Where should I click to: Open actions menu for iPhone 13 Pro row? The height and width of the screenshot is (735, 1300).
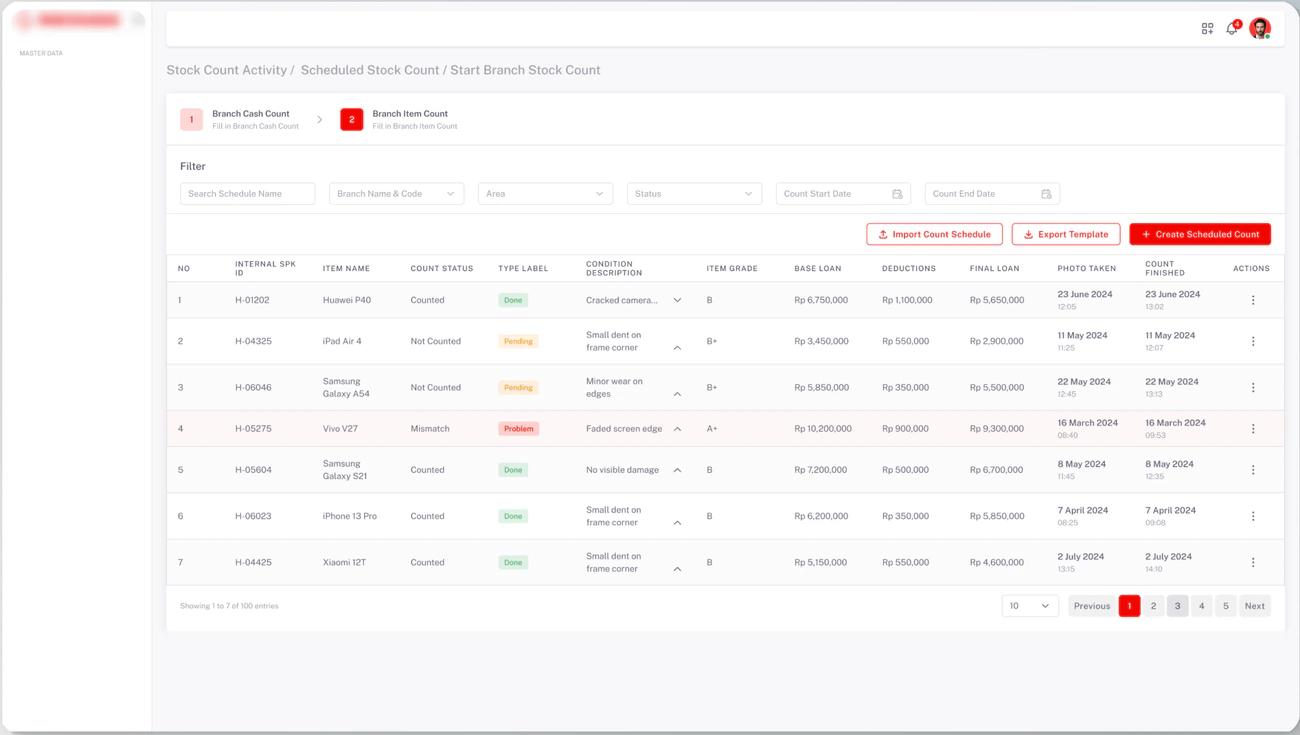[1253, 516]
